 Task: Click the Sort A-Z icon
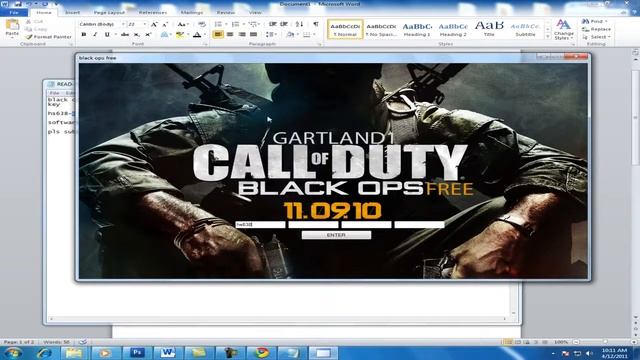pyautogui.click(x=300, y=24)
